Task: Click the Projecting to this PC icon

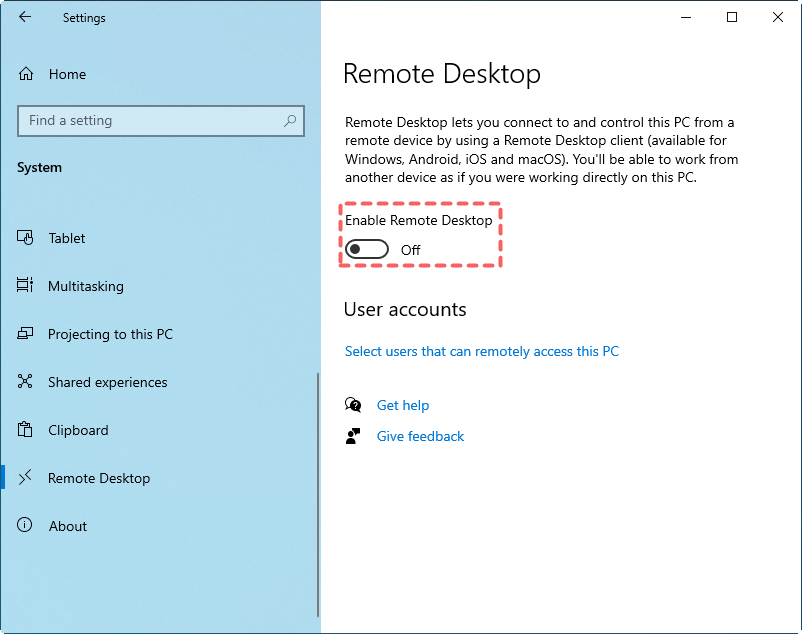Action: point(26,334)
